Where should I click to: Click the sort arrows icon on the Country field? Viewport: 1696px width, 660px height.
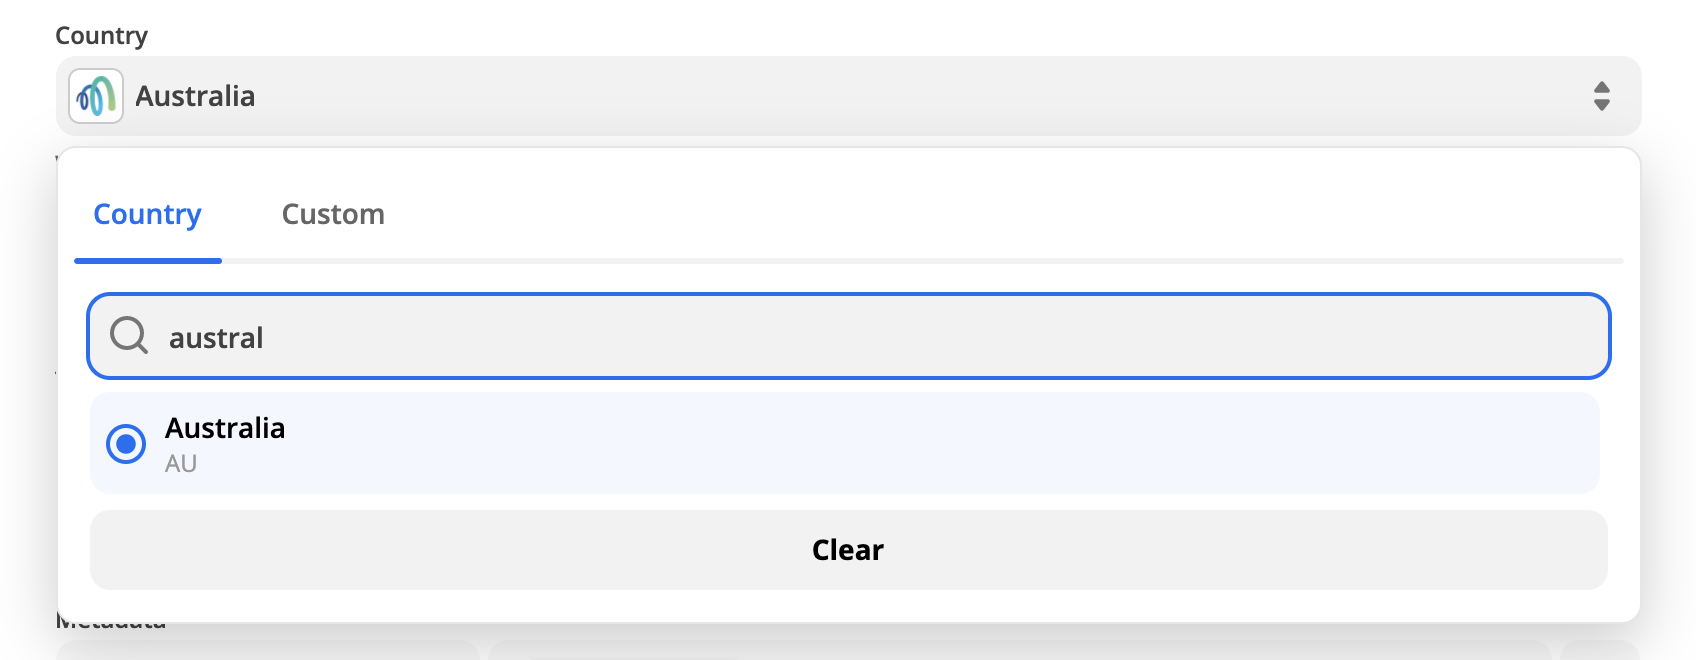click(1601, 96)
